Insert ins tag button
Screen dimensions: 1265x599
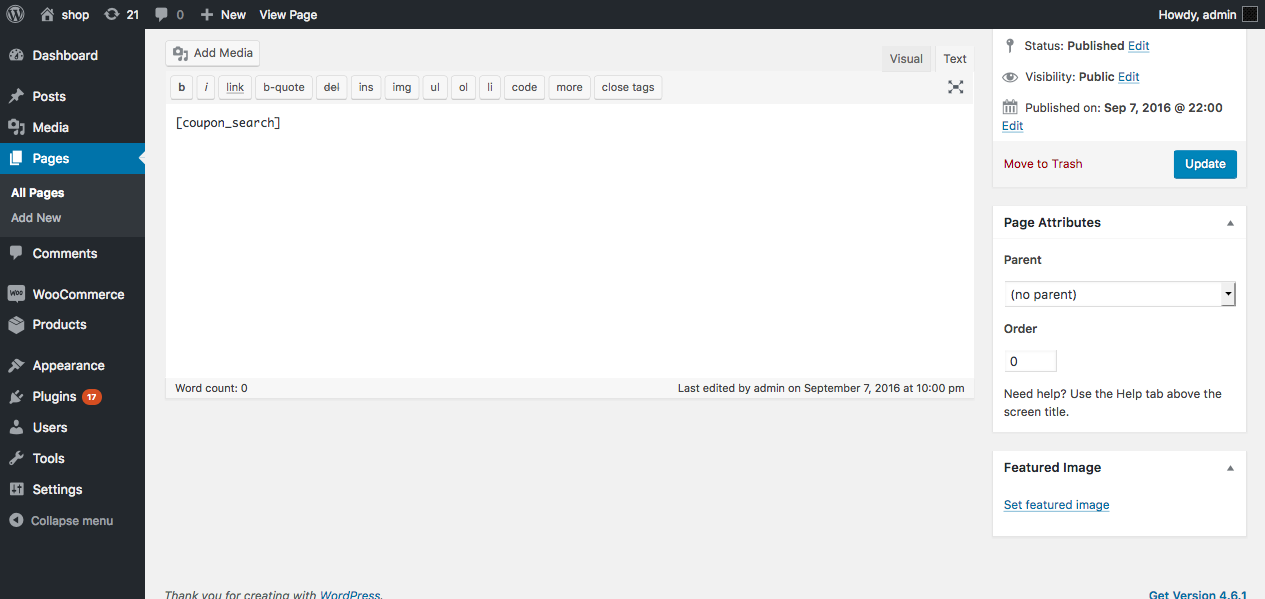click(x=366, y=87)
